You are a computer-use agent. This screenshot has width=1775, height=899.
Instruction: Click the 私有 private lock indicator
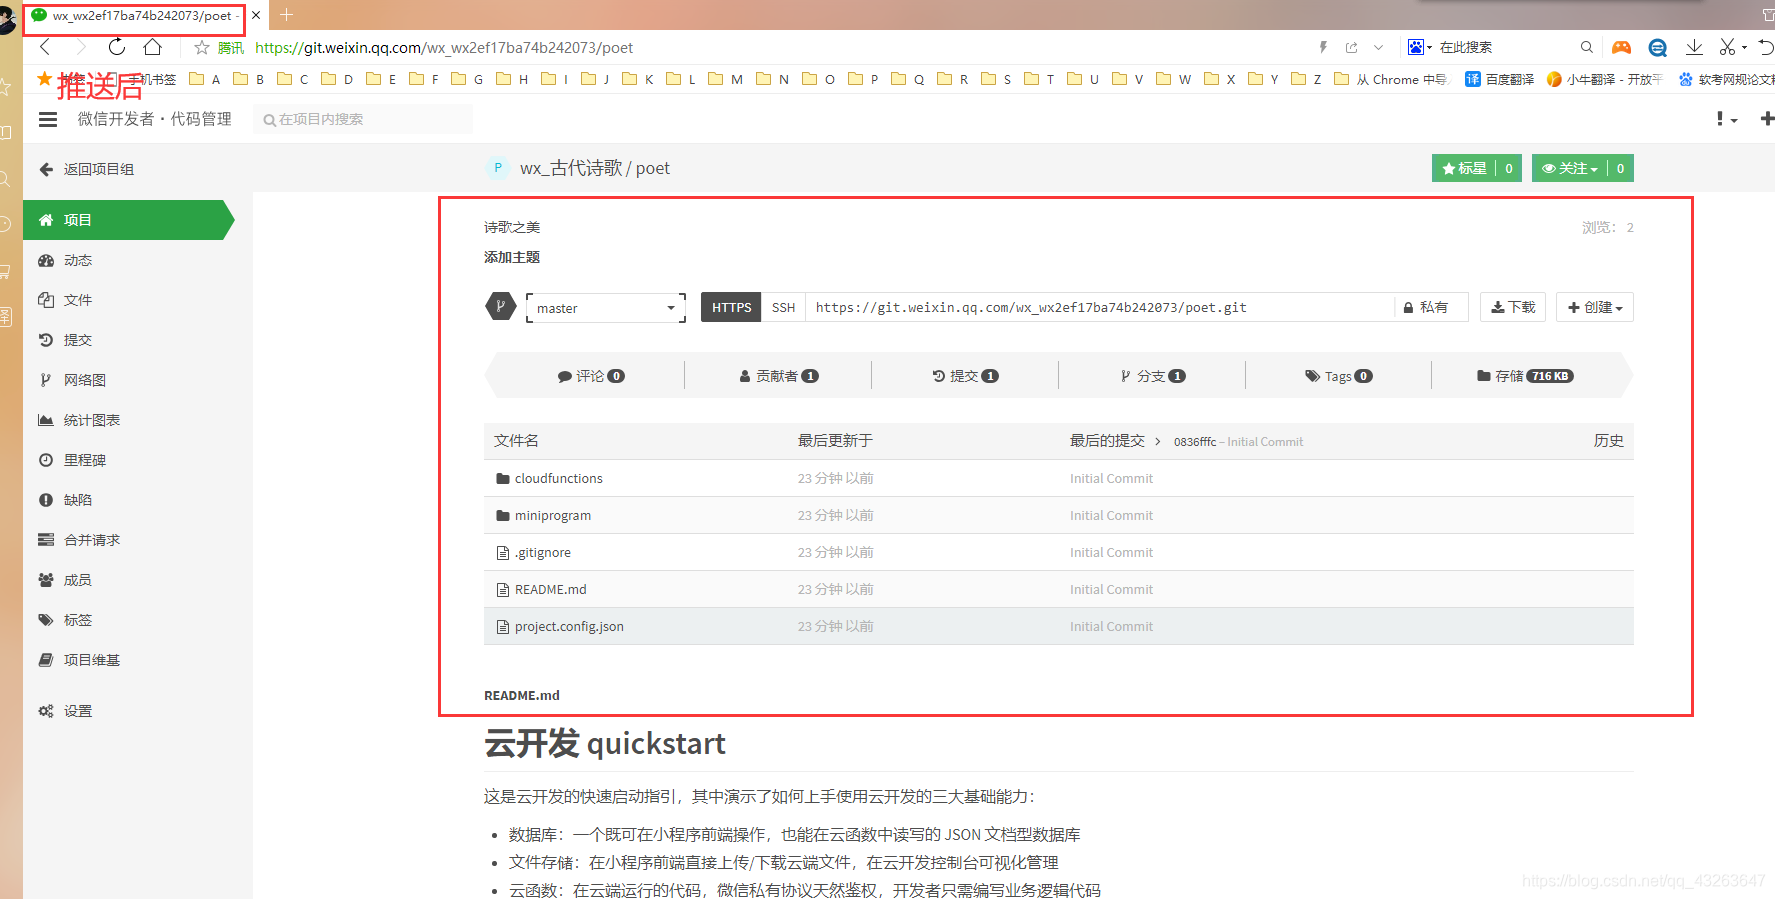click(x=1426, y=307)
